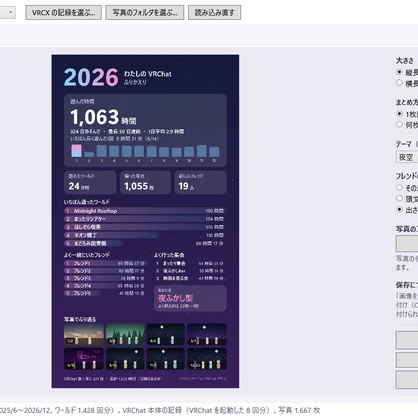
Task: Click the '大きさ' settings label
Action: pyautogui.click(x=405, y=61)
